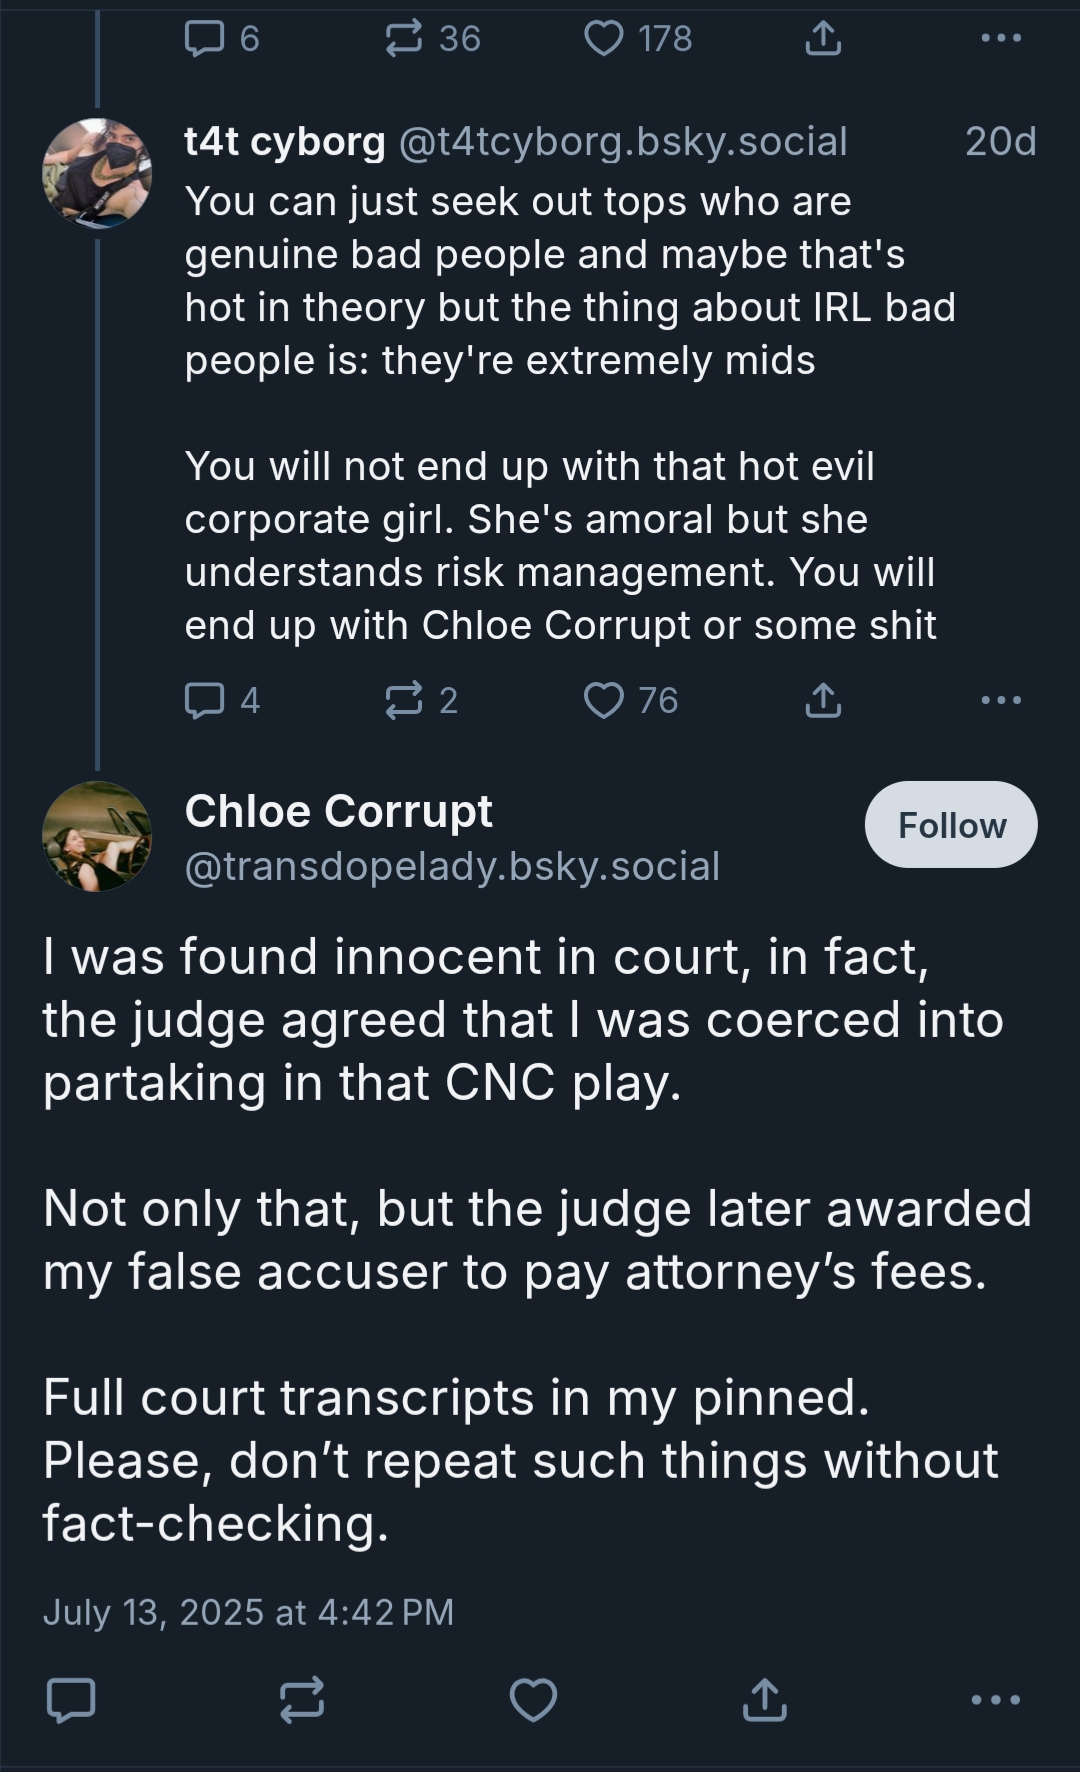This screenshot has width=1080, height=1772.
Task: Reply to Chloe Corrupt's main post
Action: pos(71,1700)
